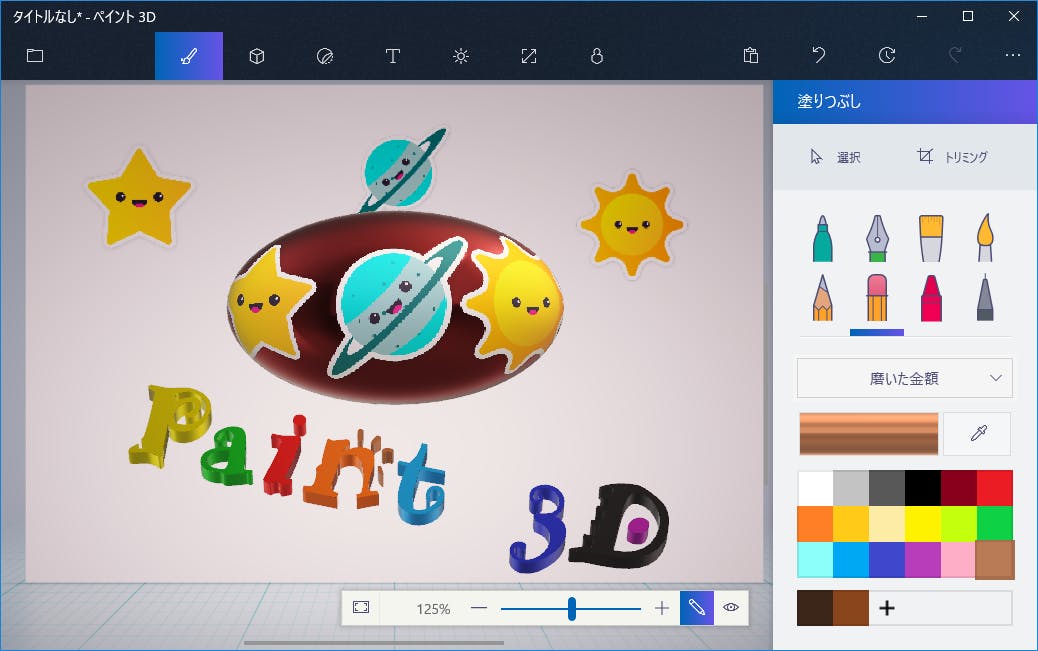This screenshot has height=651, width=1038.
Task: Click the トリミング crop button
Action: (952, 157)
